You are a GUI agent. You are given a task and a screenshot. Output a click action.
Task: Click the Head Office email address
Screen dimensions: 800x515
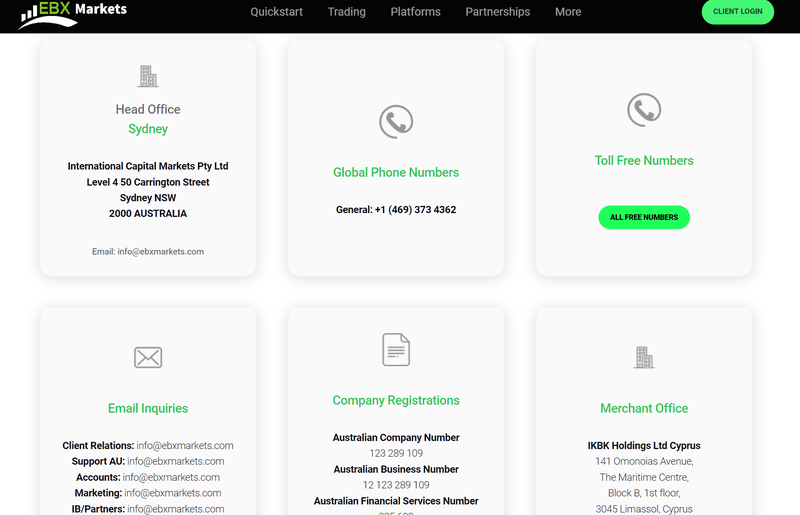click(161, 252)
